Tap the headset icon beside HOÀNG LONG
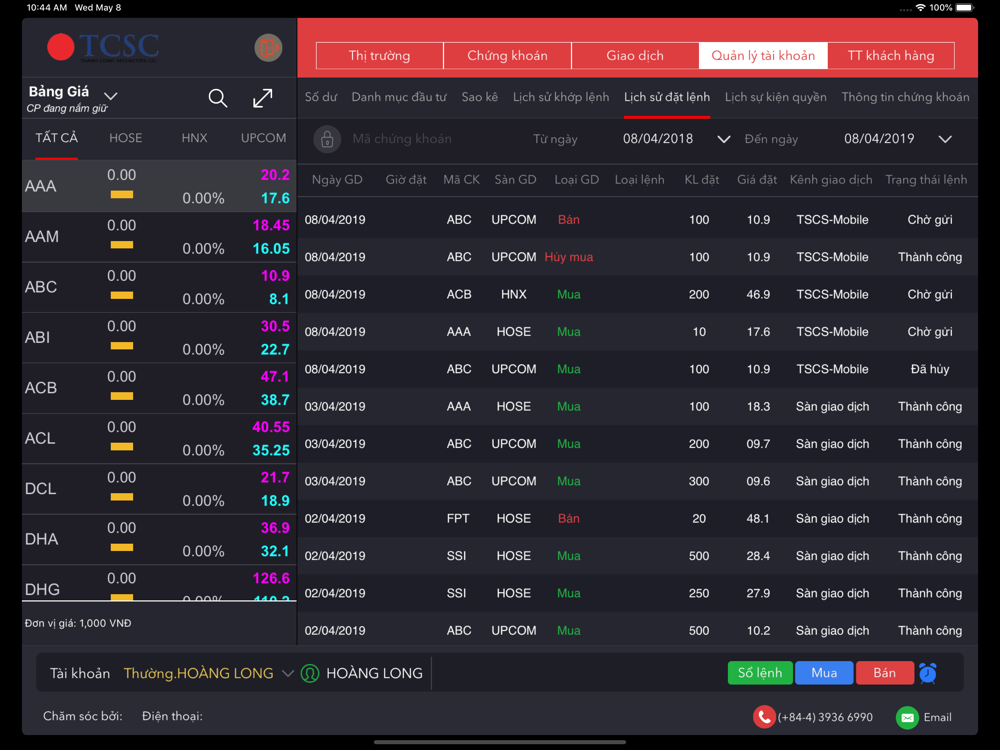1000x750 pixels. click(310, 674)
